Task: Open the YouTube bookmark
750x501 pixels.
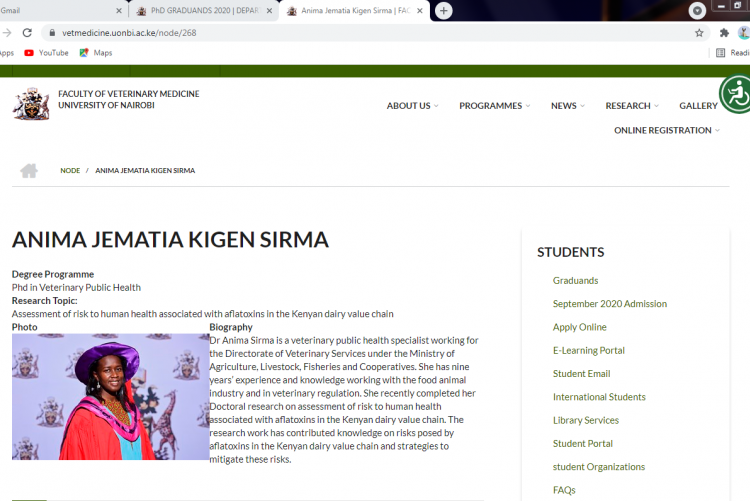Action: click(46, 53)
